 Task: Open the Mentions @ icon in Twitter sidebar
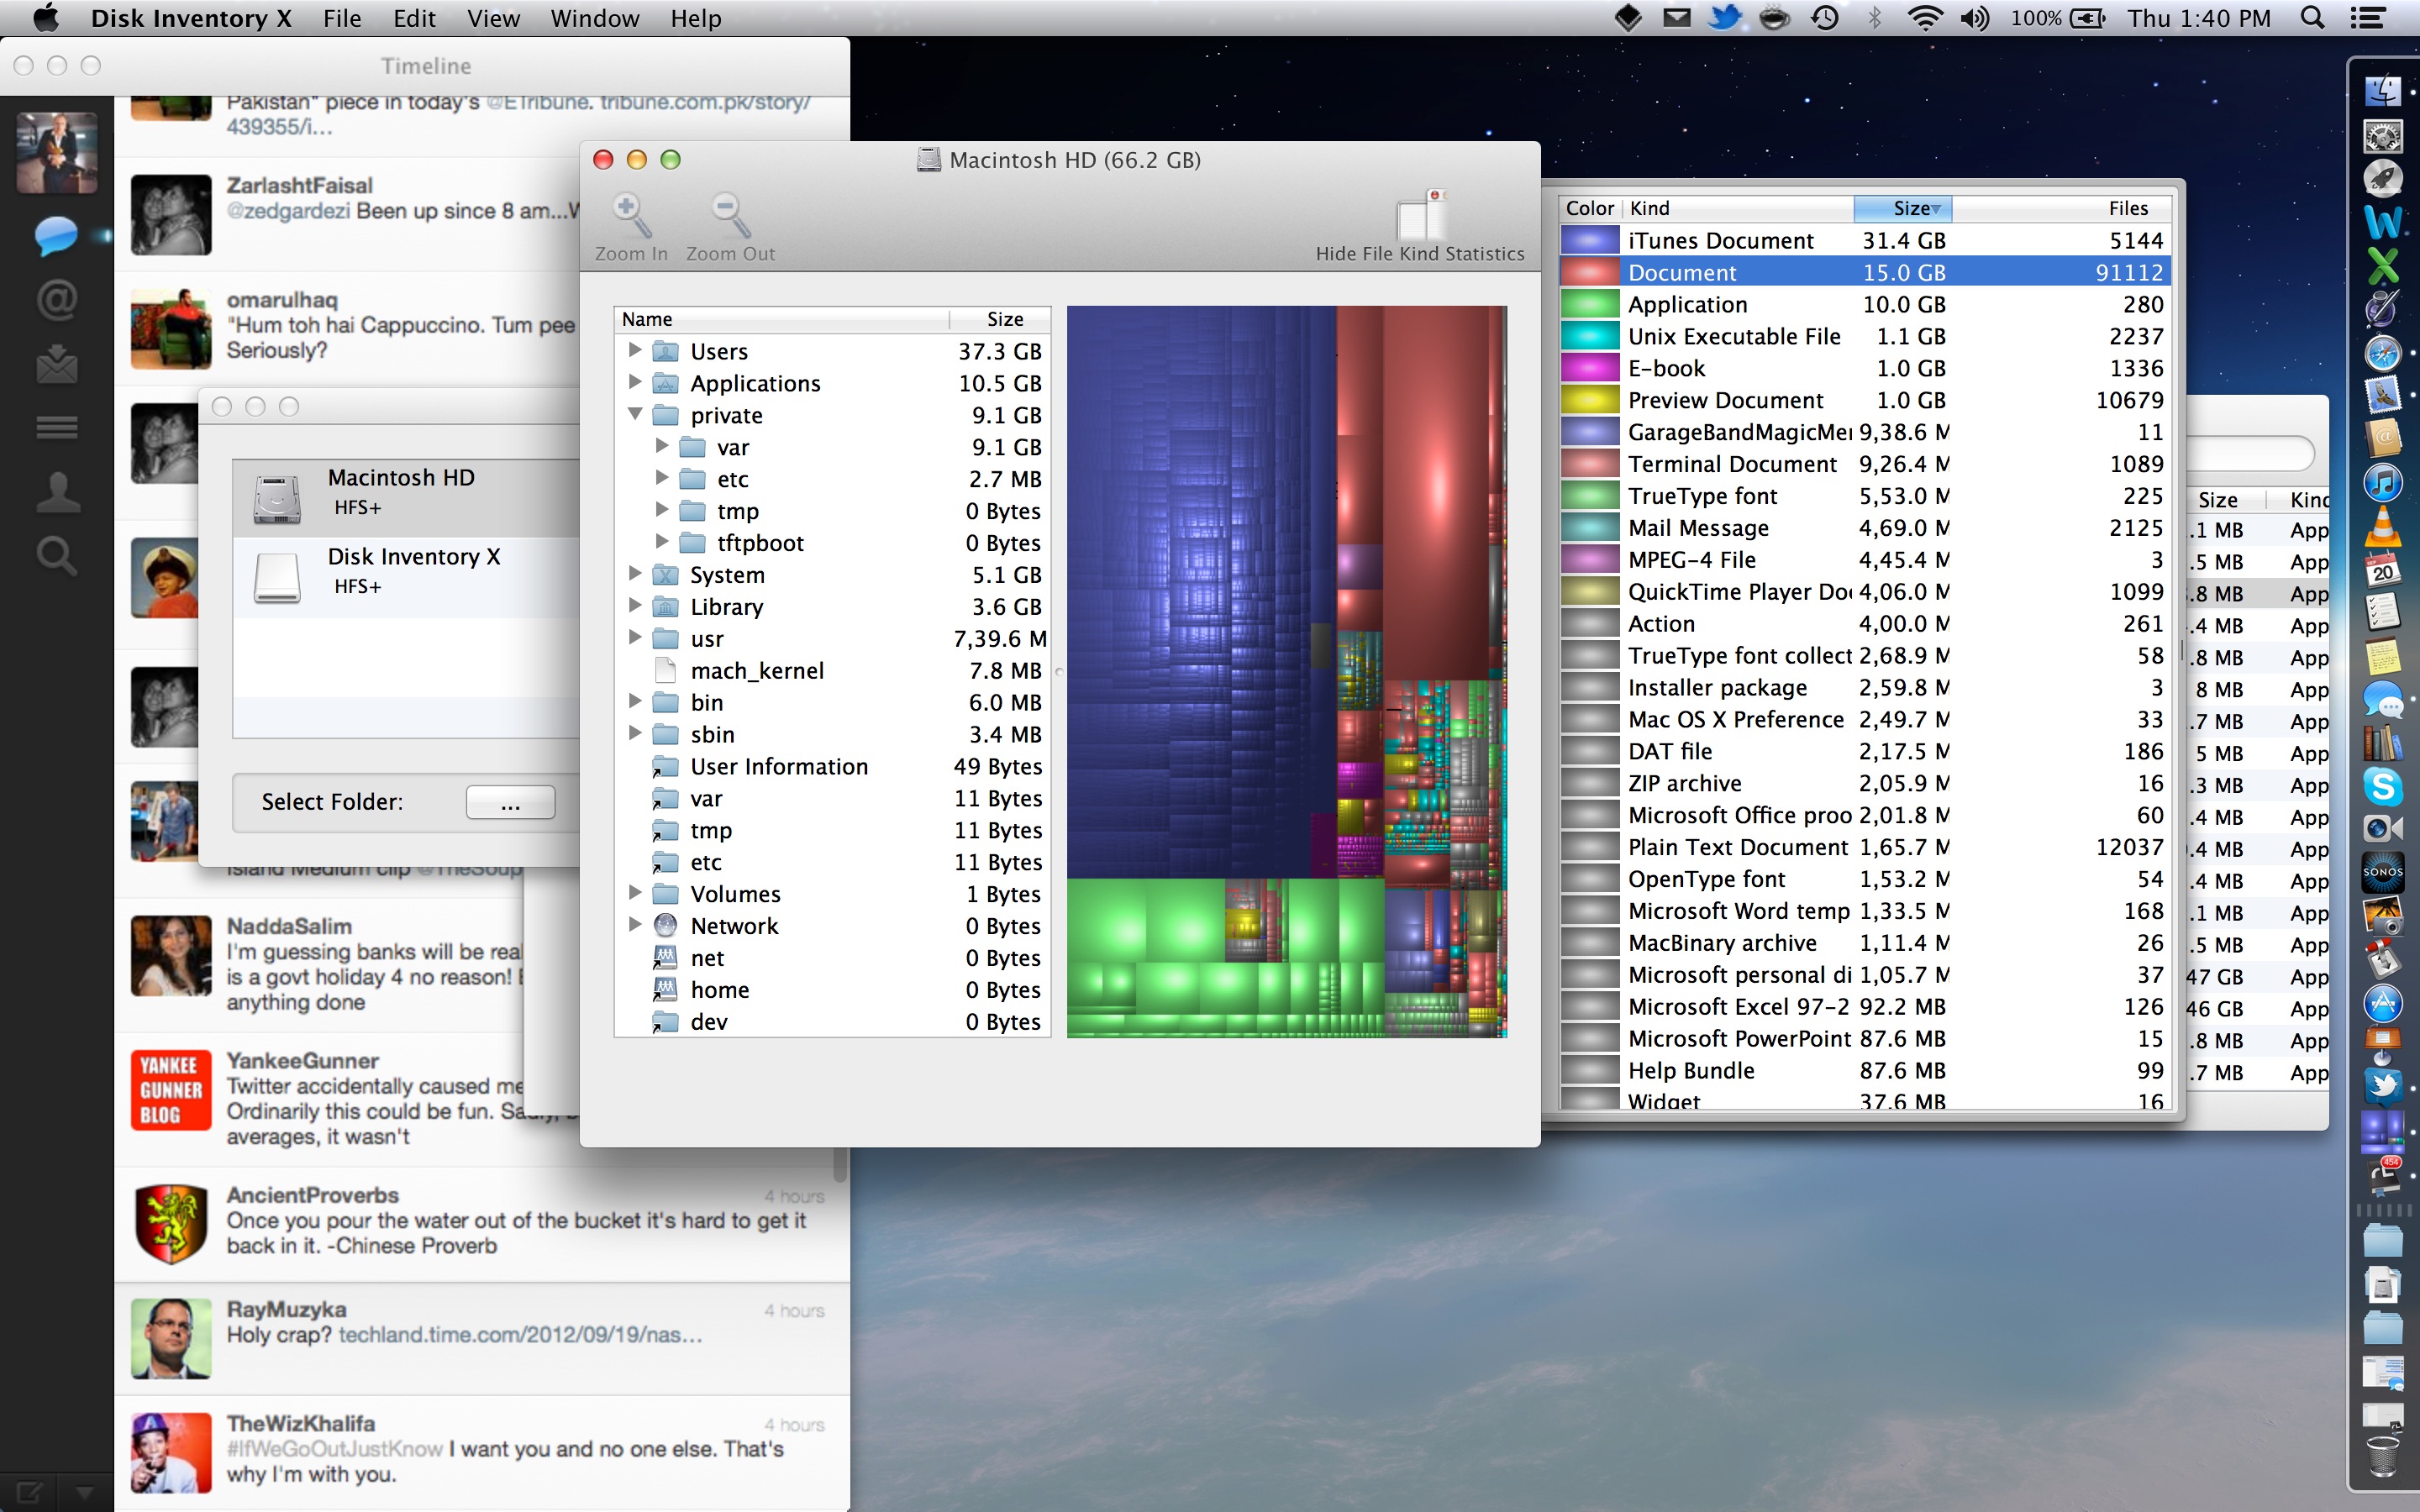point(57,300)
